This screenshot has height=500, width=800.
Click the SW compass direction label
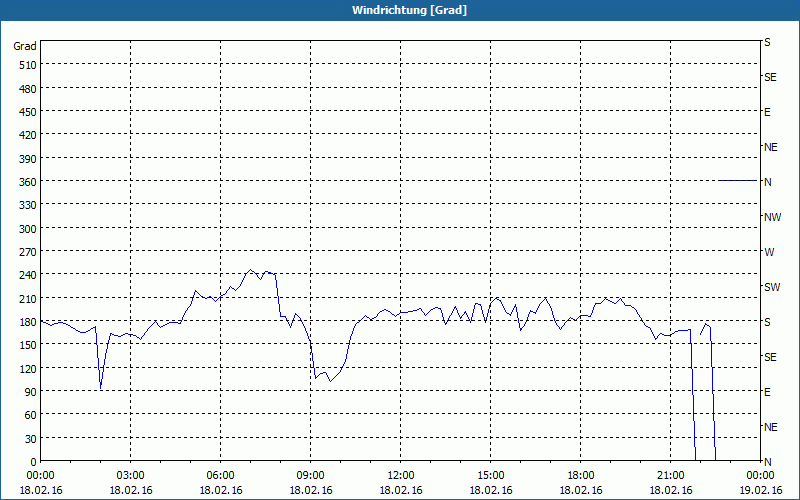pyautogui.click(x=772, y=287)
